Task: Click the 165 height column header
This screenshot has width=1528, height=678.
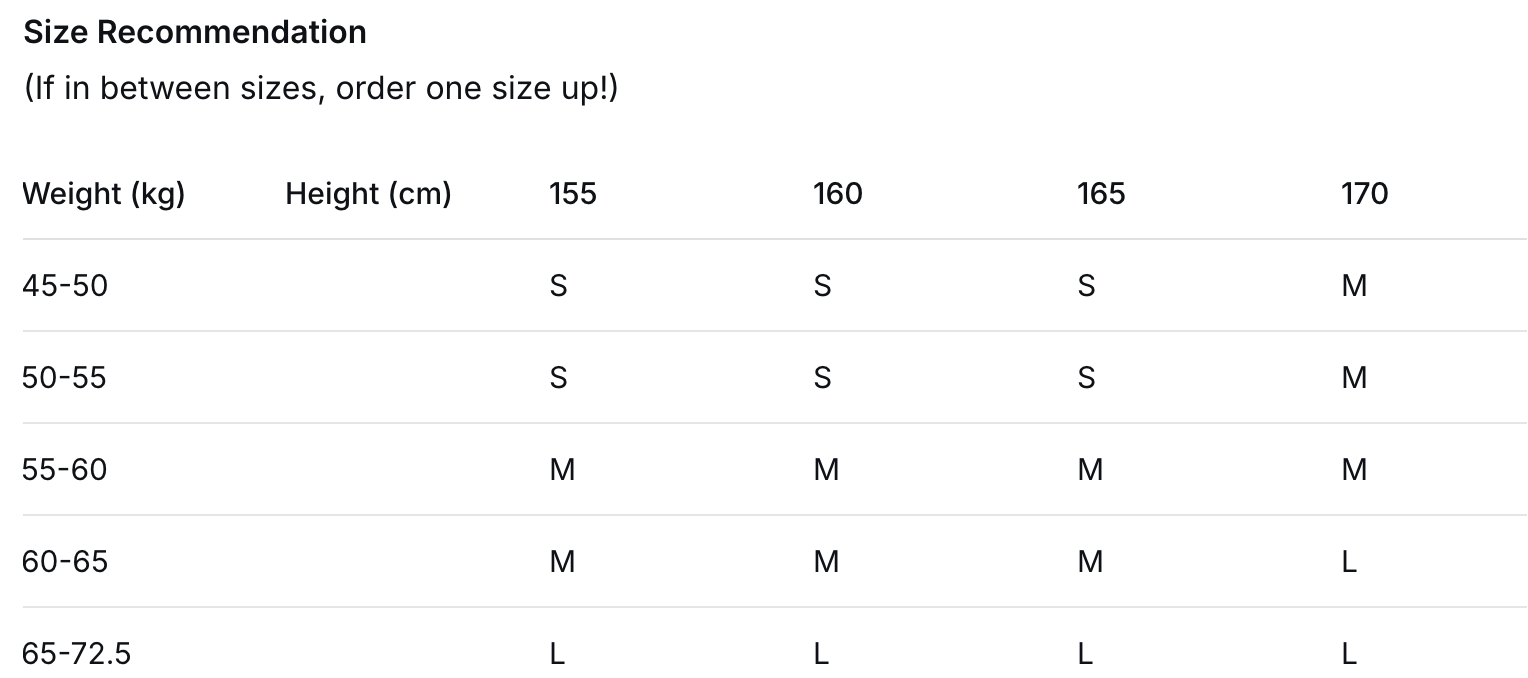Action: (1101, 193)
